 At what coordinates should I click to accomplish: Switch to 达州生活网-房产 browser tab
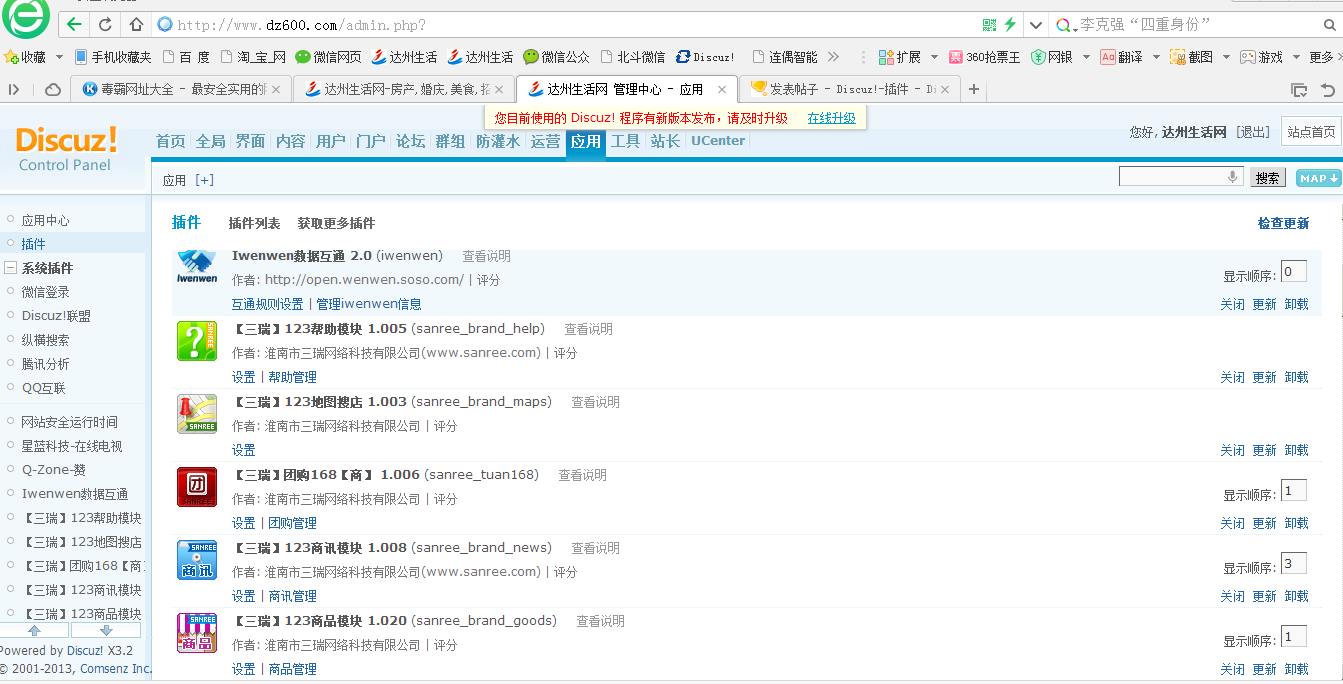pyautogui.click(x=404, y=89)
